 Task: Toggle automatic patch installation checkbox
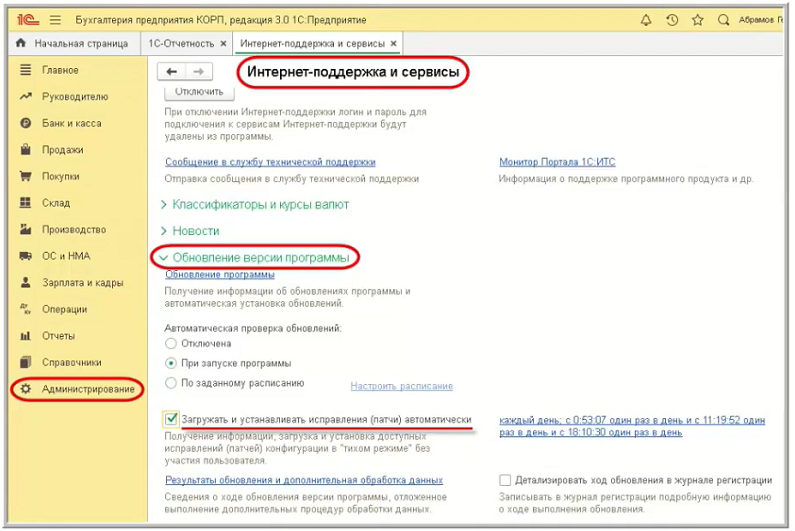pyautogui.click(x=172, y=420)
